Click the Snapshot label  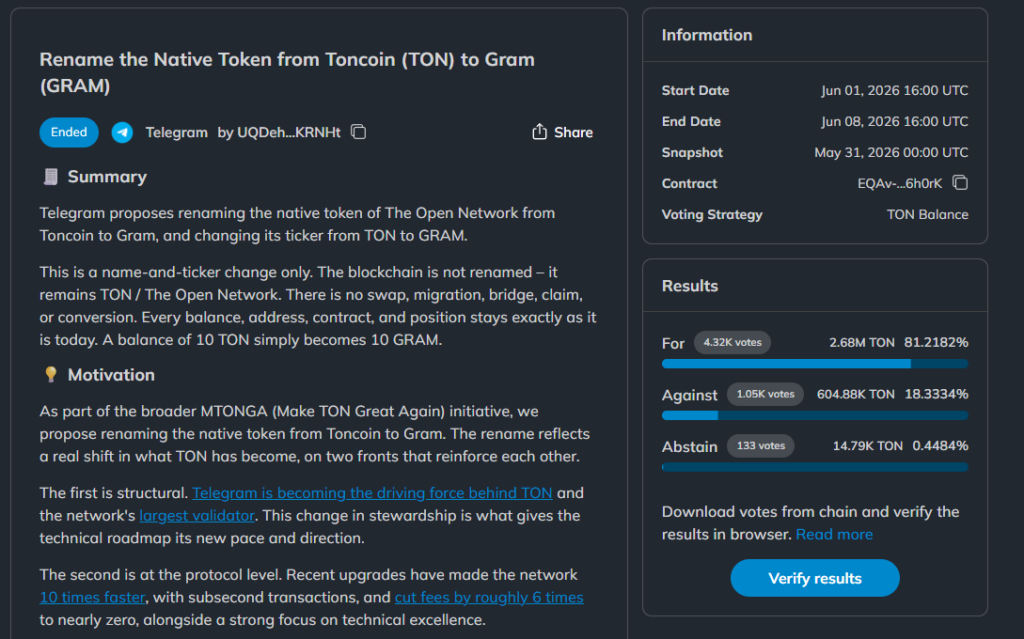(x=692, y=153)
